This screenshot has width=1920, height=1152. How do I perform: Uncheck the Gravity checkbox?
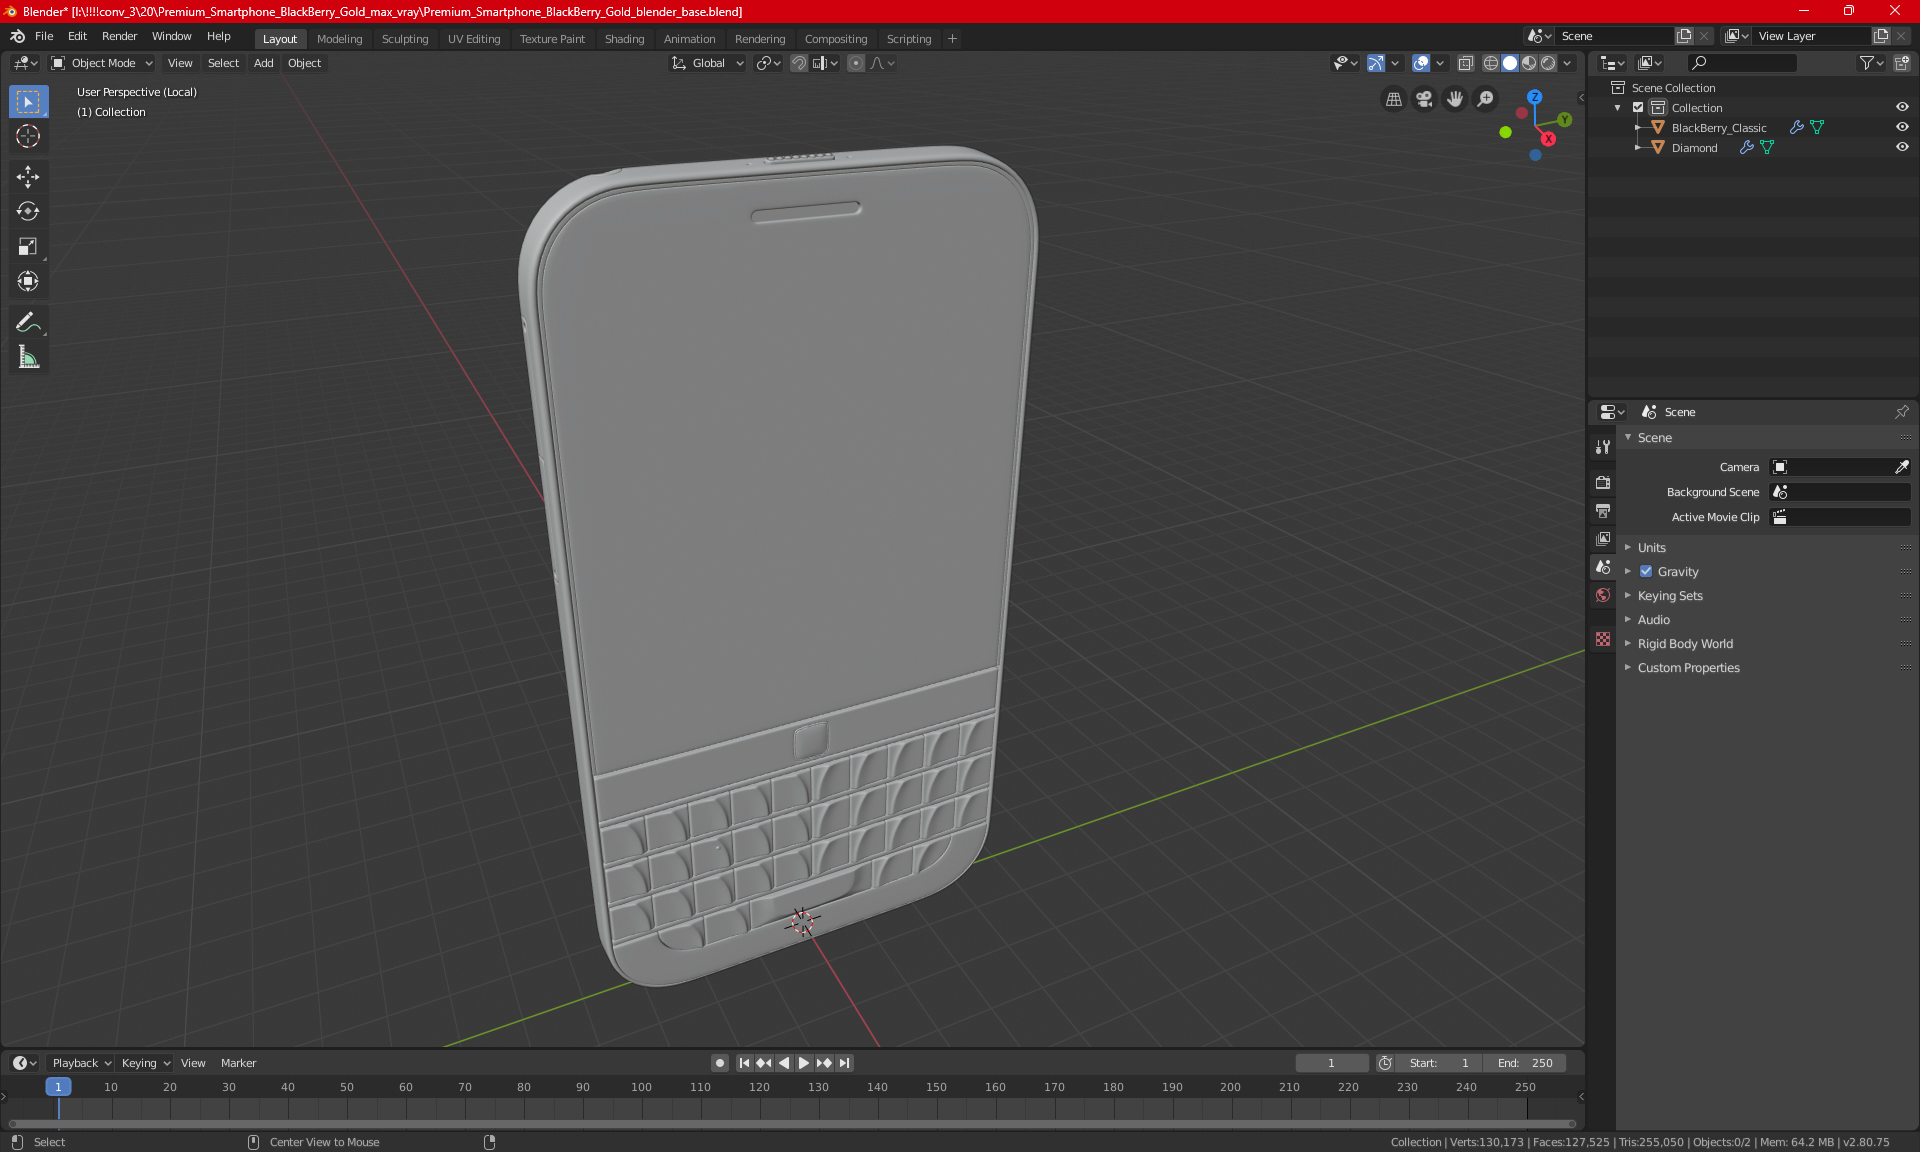1646,572
